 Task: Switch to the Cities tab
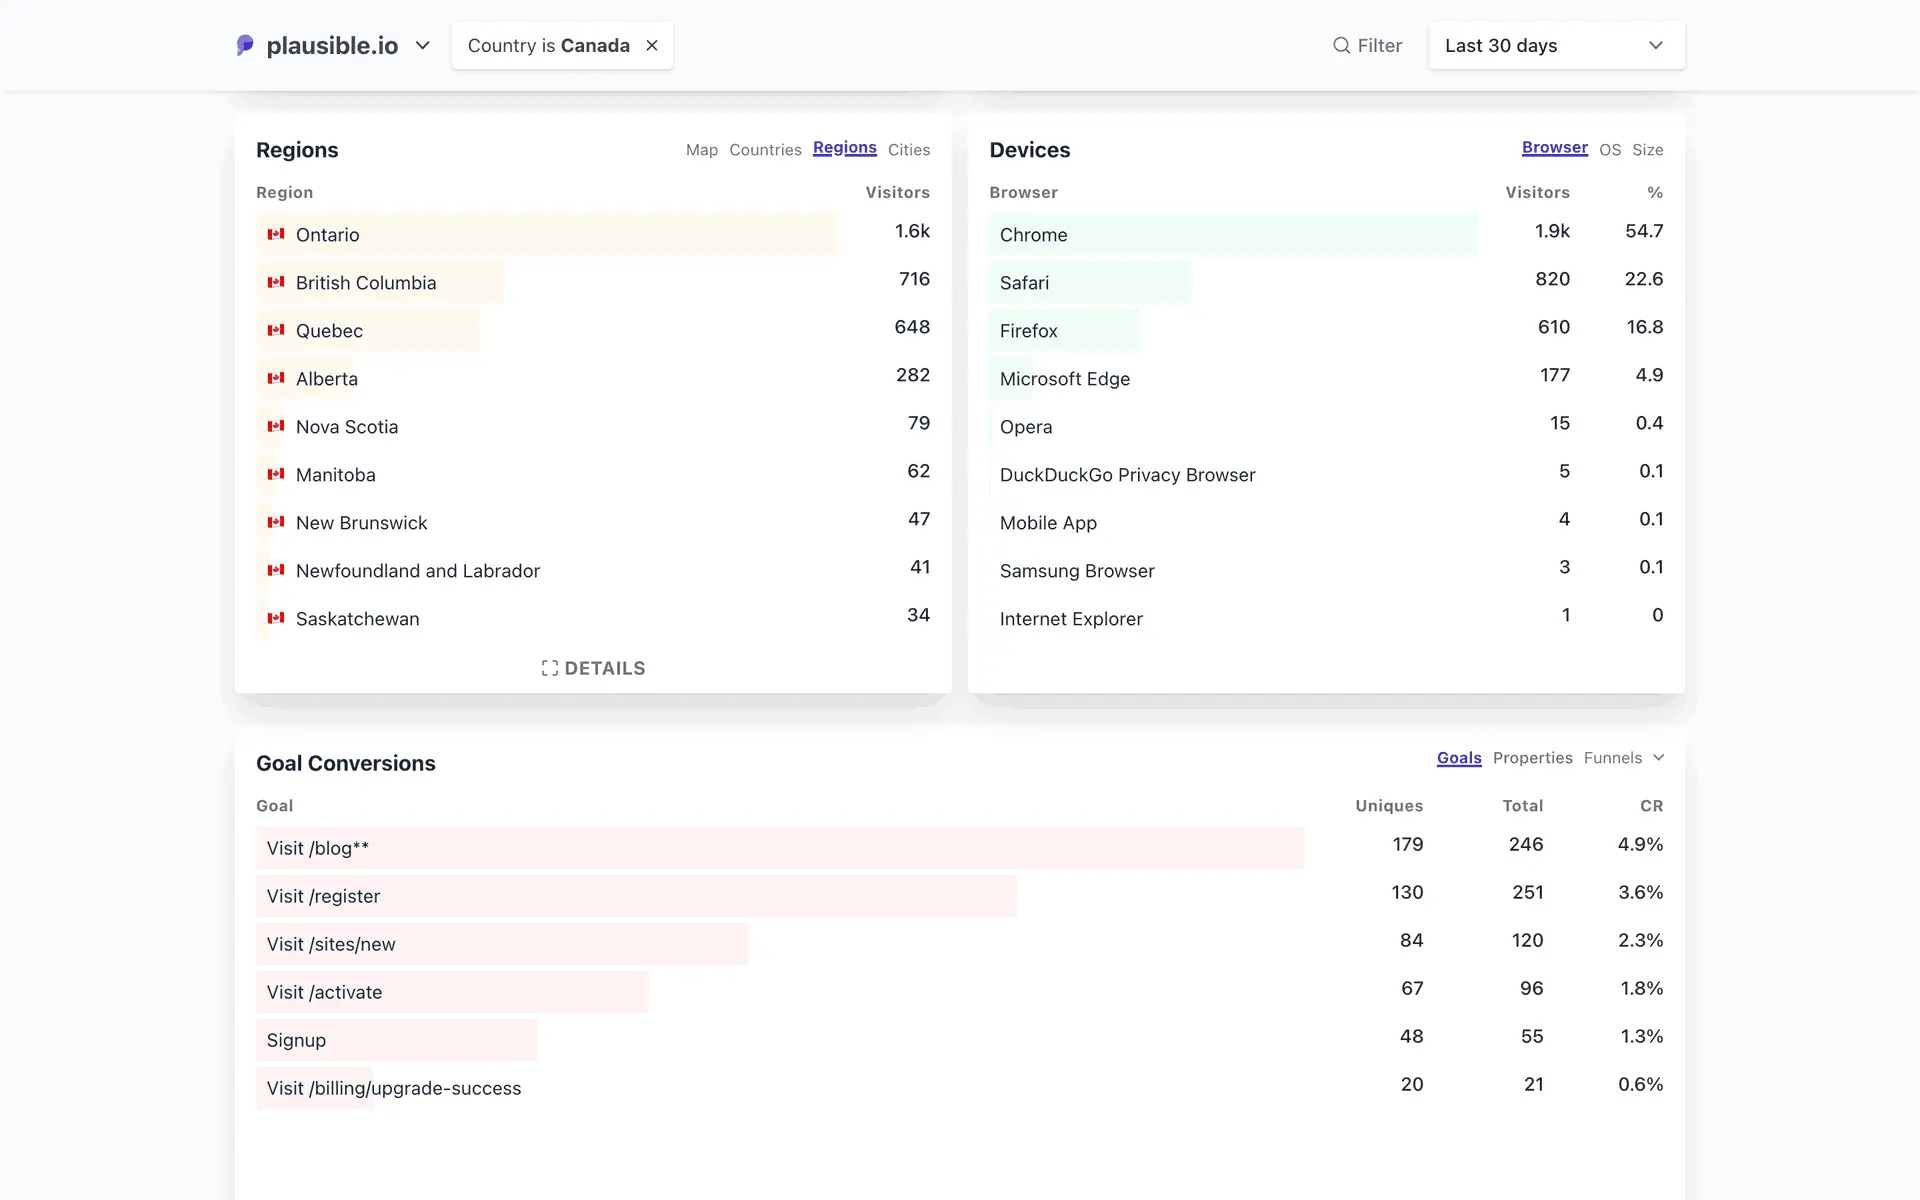click(x=908, y=150)
